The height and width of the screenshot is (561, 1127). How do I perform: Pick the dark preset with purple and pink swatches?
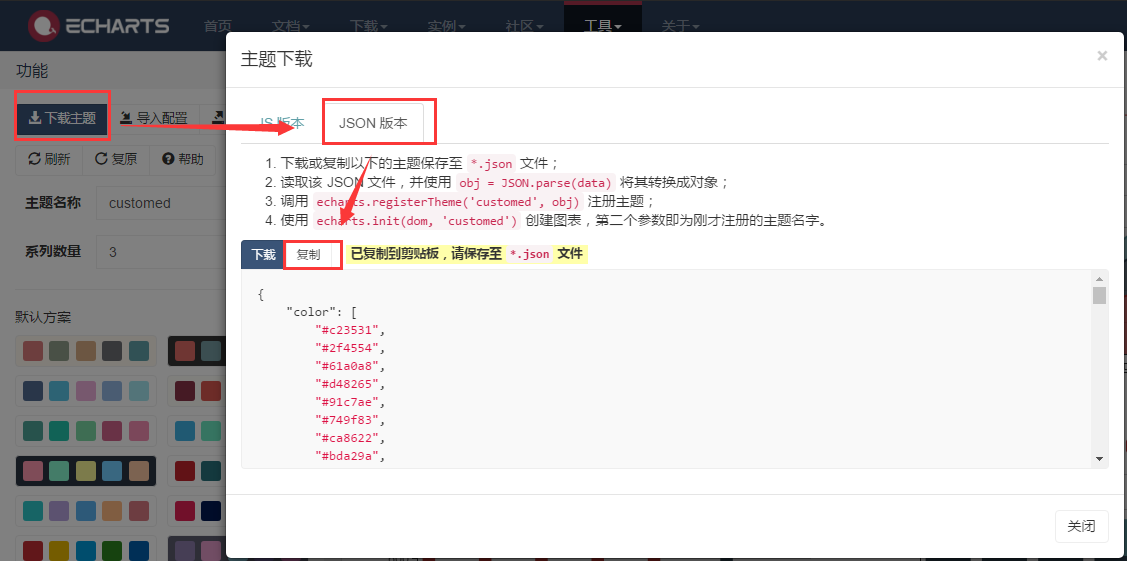tap(197, 550)
